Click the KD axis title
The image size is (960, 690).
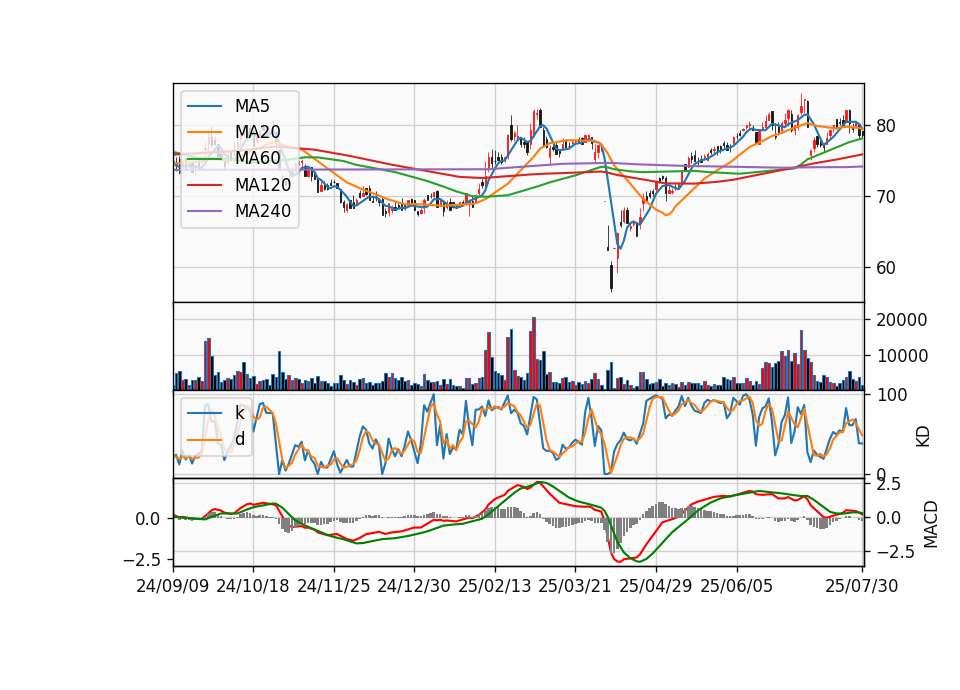coord(923,437)
